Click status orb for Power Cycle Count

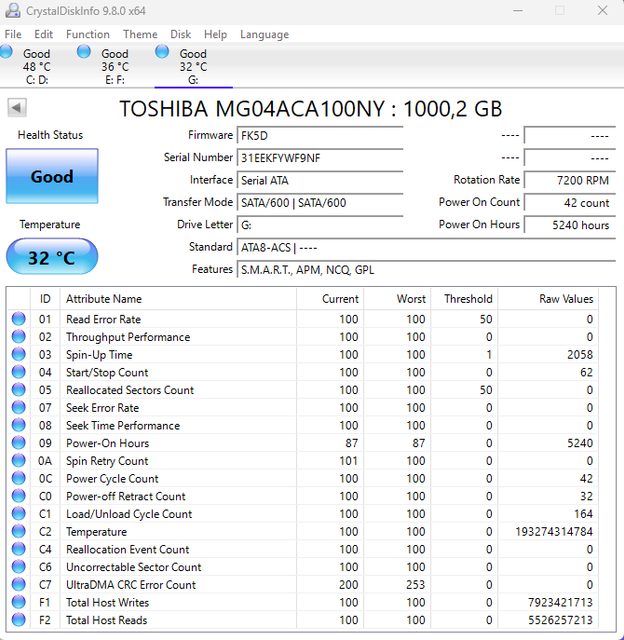[x=18, y=478]
